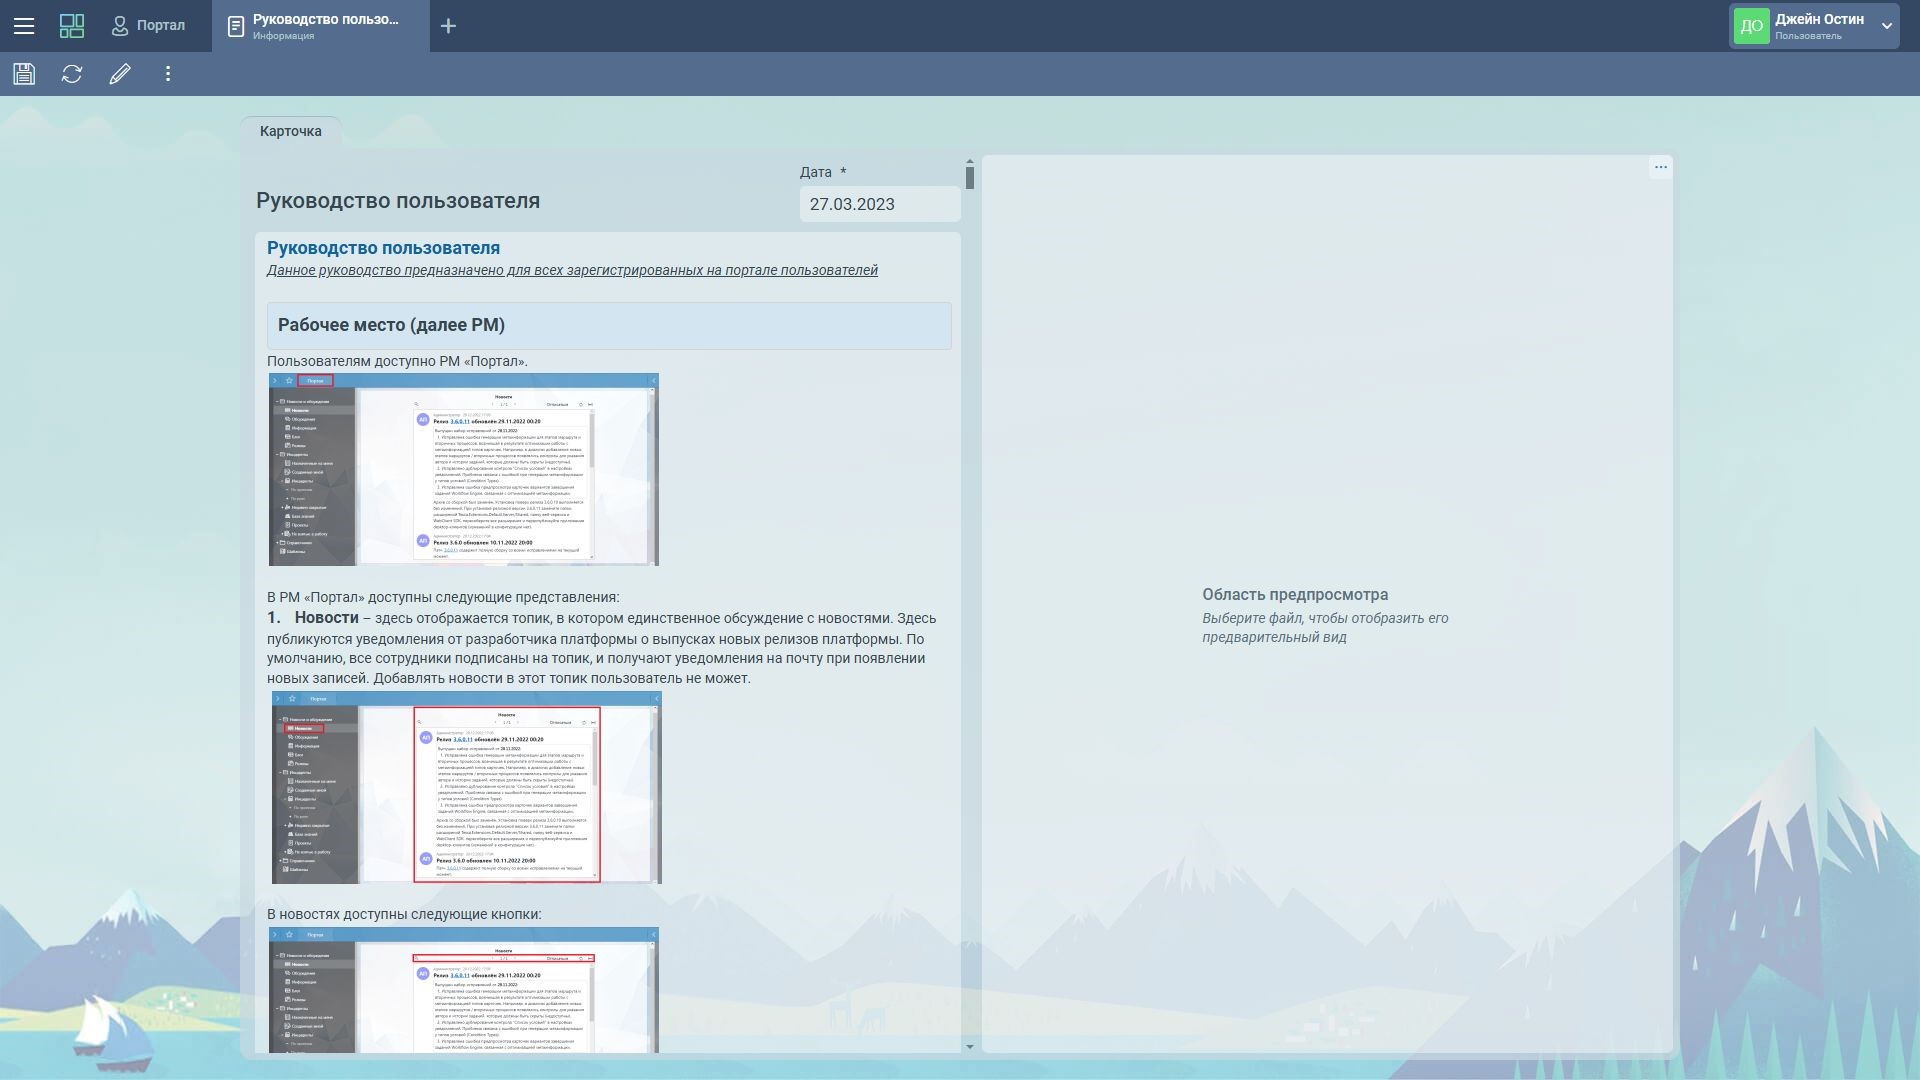Viewport: 1920px width, 1080px height.
Task: Click the workspace tiles icon
Action: [72, 26]
